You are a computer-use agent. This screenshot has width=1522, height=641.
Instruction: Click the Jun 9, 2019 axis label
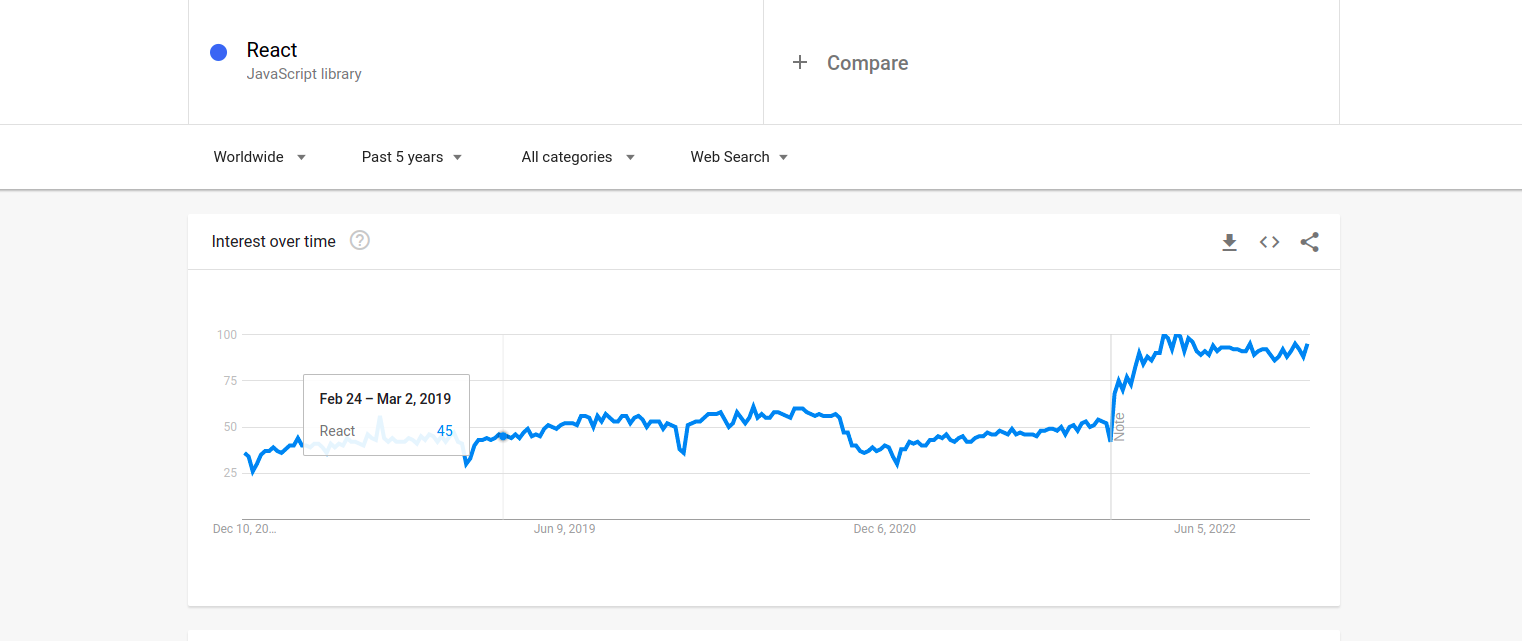[564, 529]
